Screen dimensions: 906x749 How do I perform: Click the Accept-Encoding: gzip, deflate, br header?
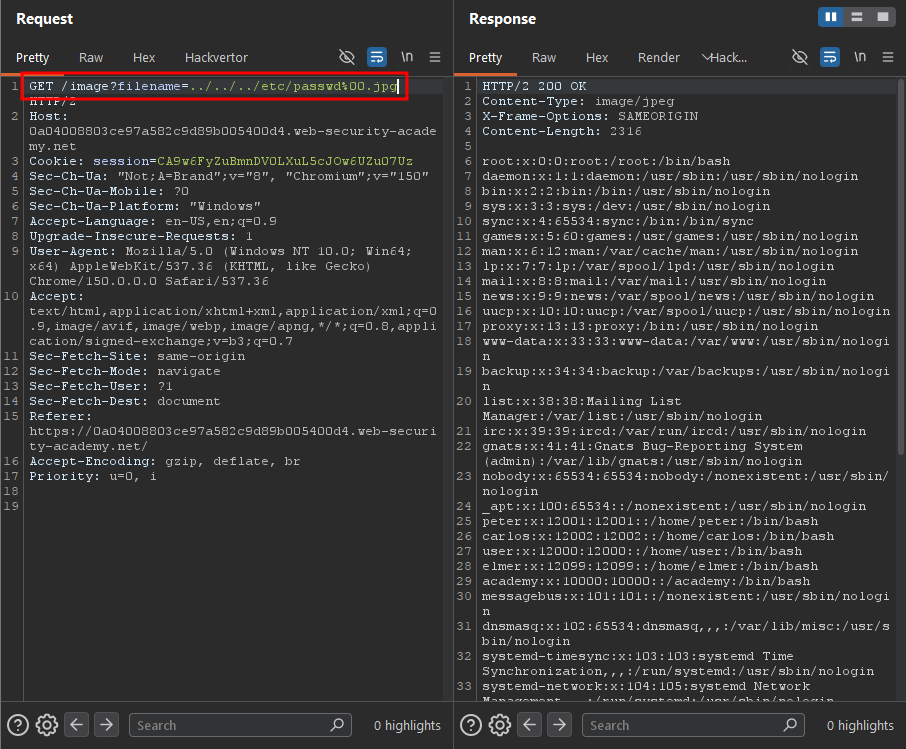pyautogui.click(x=165, y=461)
